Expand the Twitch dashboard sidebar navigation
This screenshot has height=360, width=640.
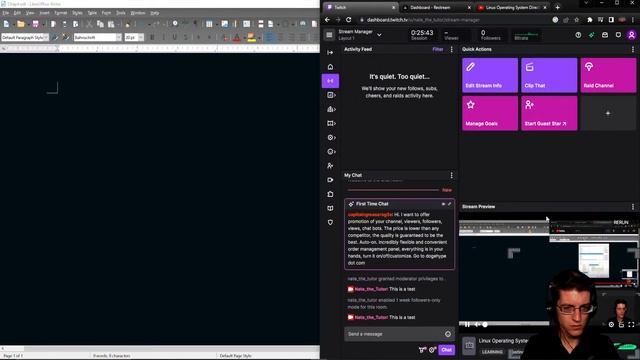click(x=330, y=53)
